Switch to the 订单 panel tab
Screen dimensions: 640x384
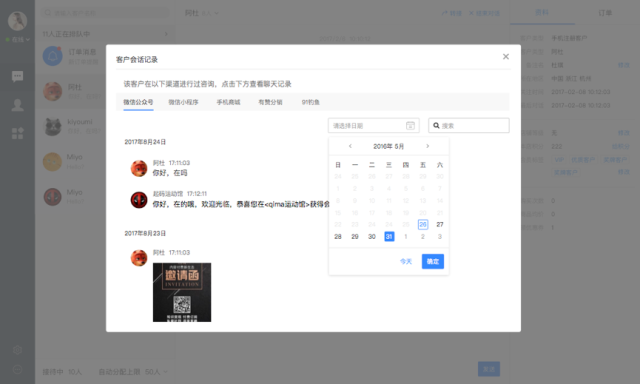(x=605, y=13)
